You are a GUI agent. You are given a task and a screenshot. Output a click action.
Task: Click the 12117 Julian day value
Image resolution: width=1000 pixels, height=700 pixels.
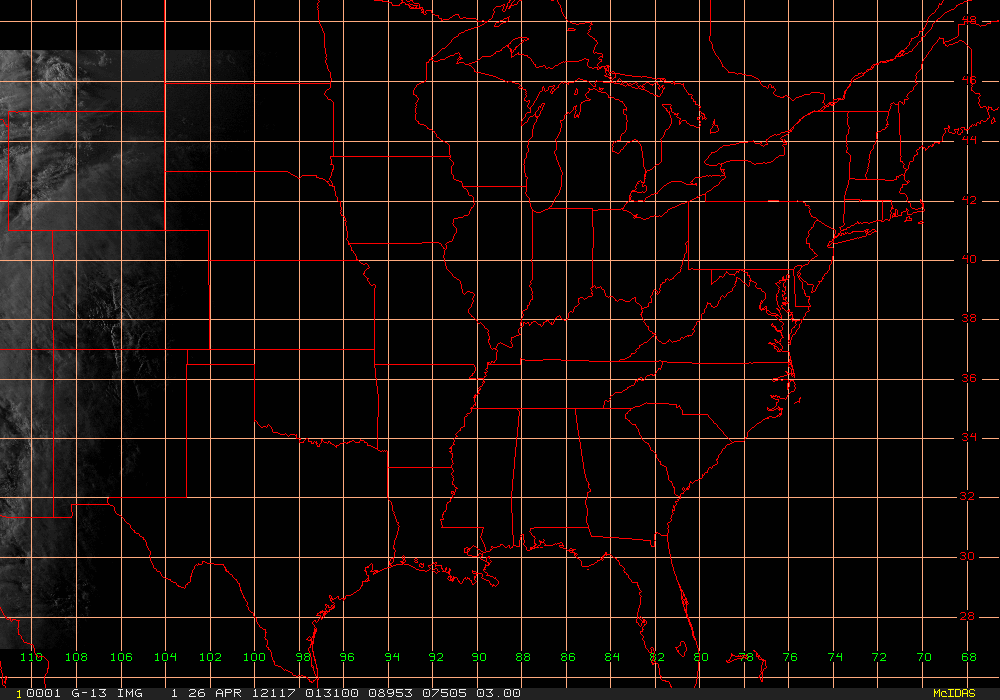click(x=274, y=693)
